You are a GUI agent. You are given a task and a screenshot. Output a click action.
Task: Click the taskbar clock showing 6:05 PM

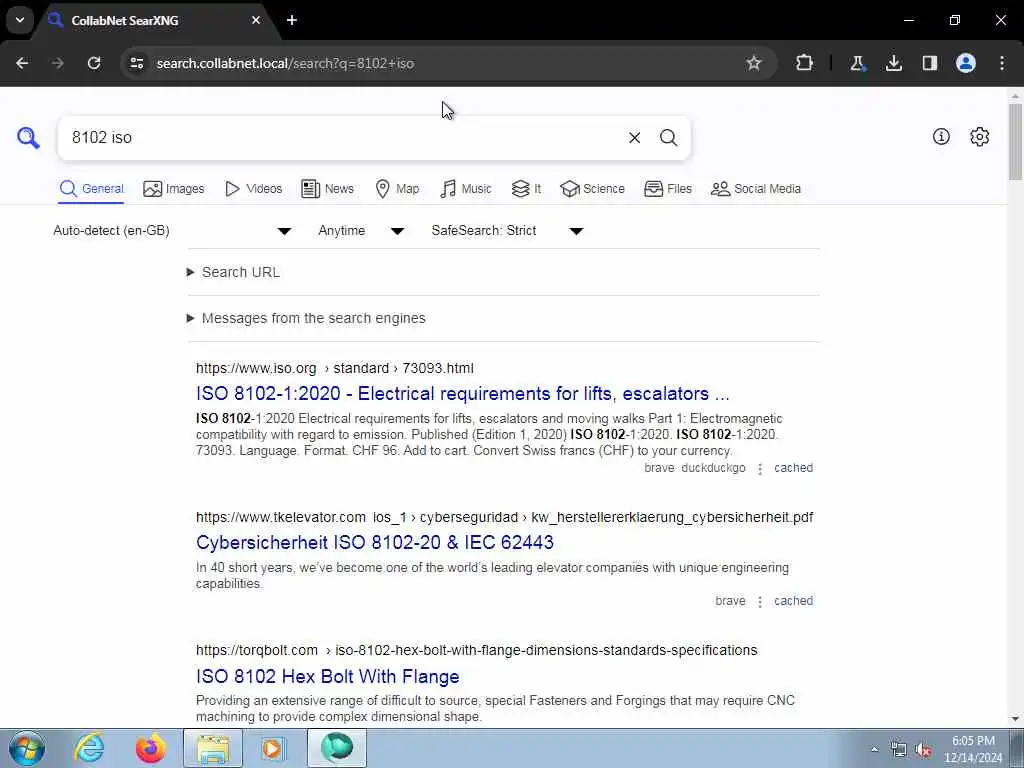tap(973, 749)
